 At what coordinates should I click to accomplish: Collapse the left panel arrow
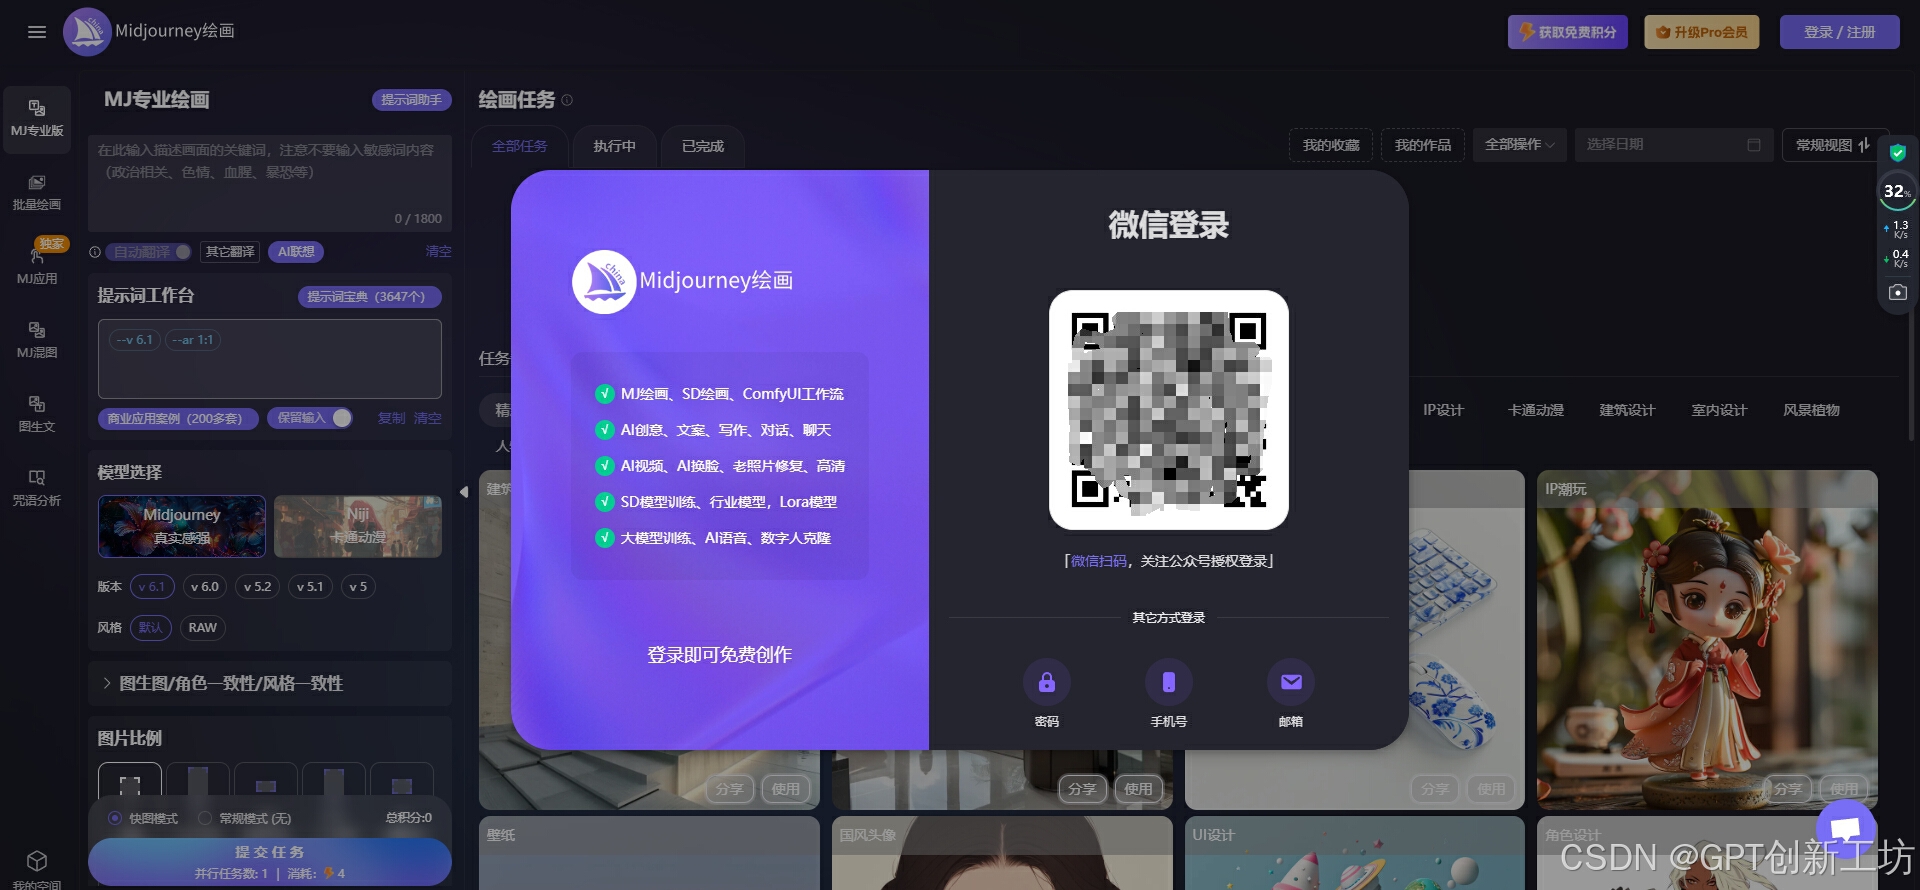(x=464, y=492)
